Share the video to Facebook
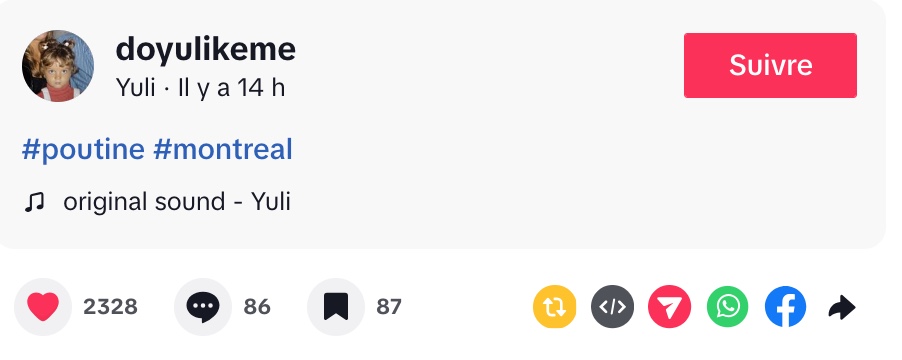The image size is (902, 360). (785, 307)
